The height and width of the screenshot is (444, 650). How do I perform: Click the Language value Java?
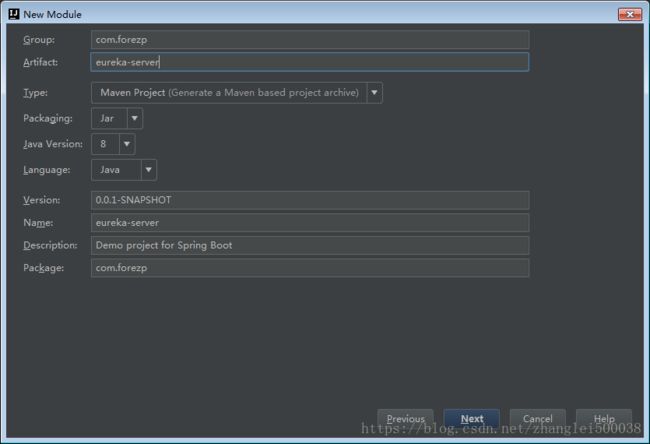110,170
